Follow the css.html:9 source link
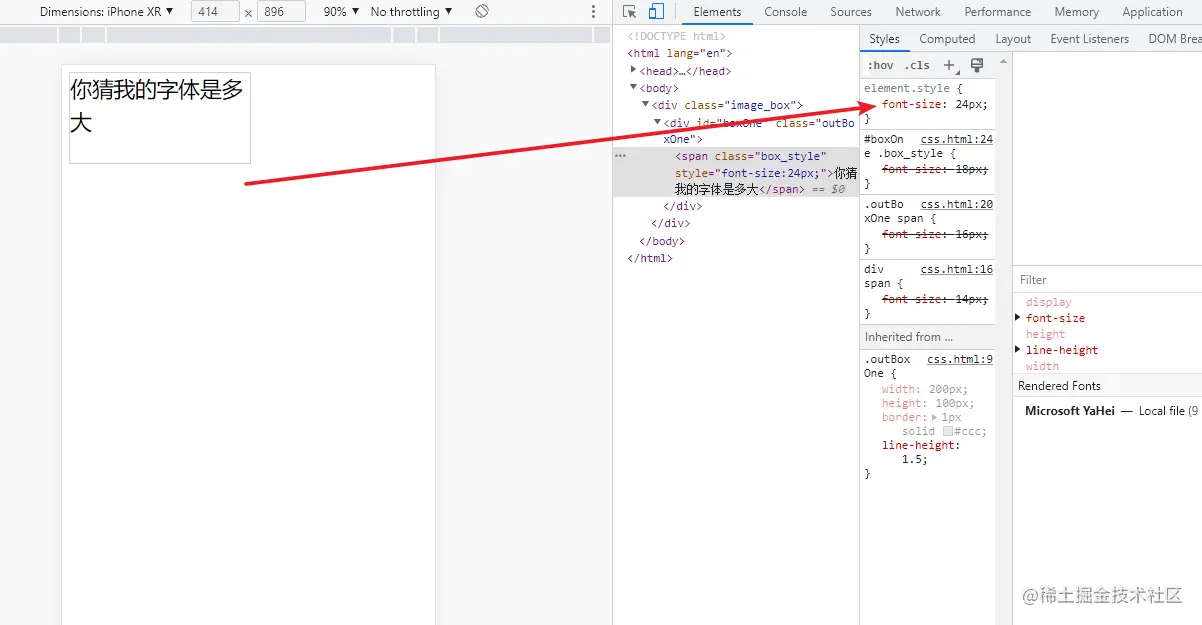The width and height of the screenshot is (1202, 625). pos(960,359)
